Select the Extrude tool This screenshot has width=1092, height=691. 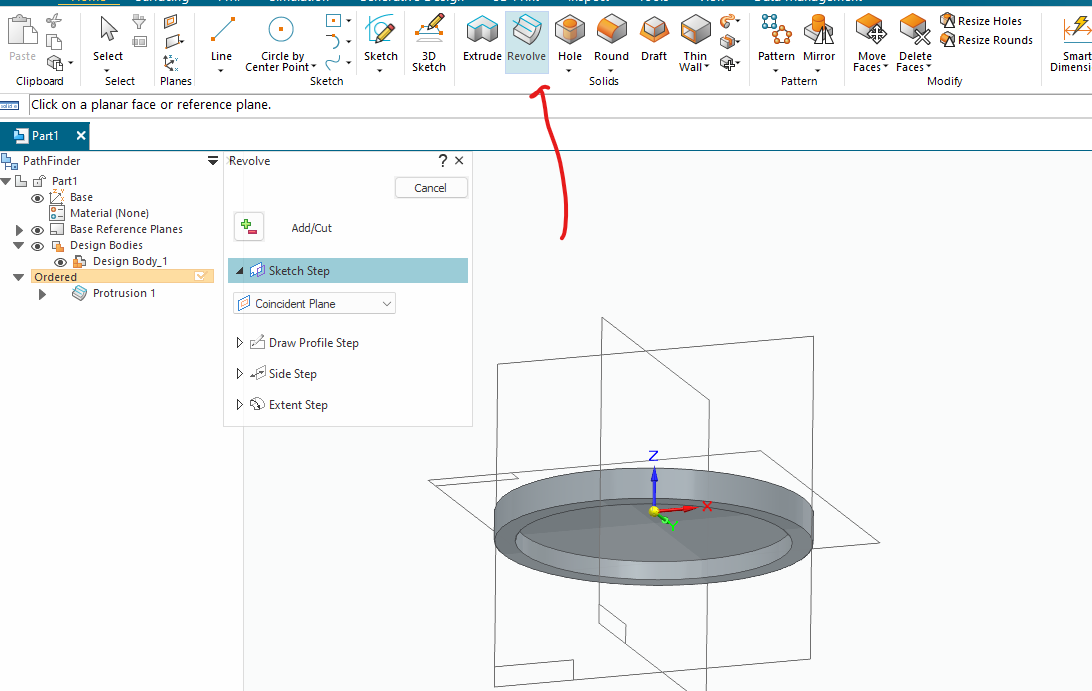coord(482,38)
